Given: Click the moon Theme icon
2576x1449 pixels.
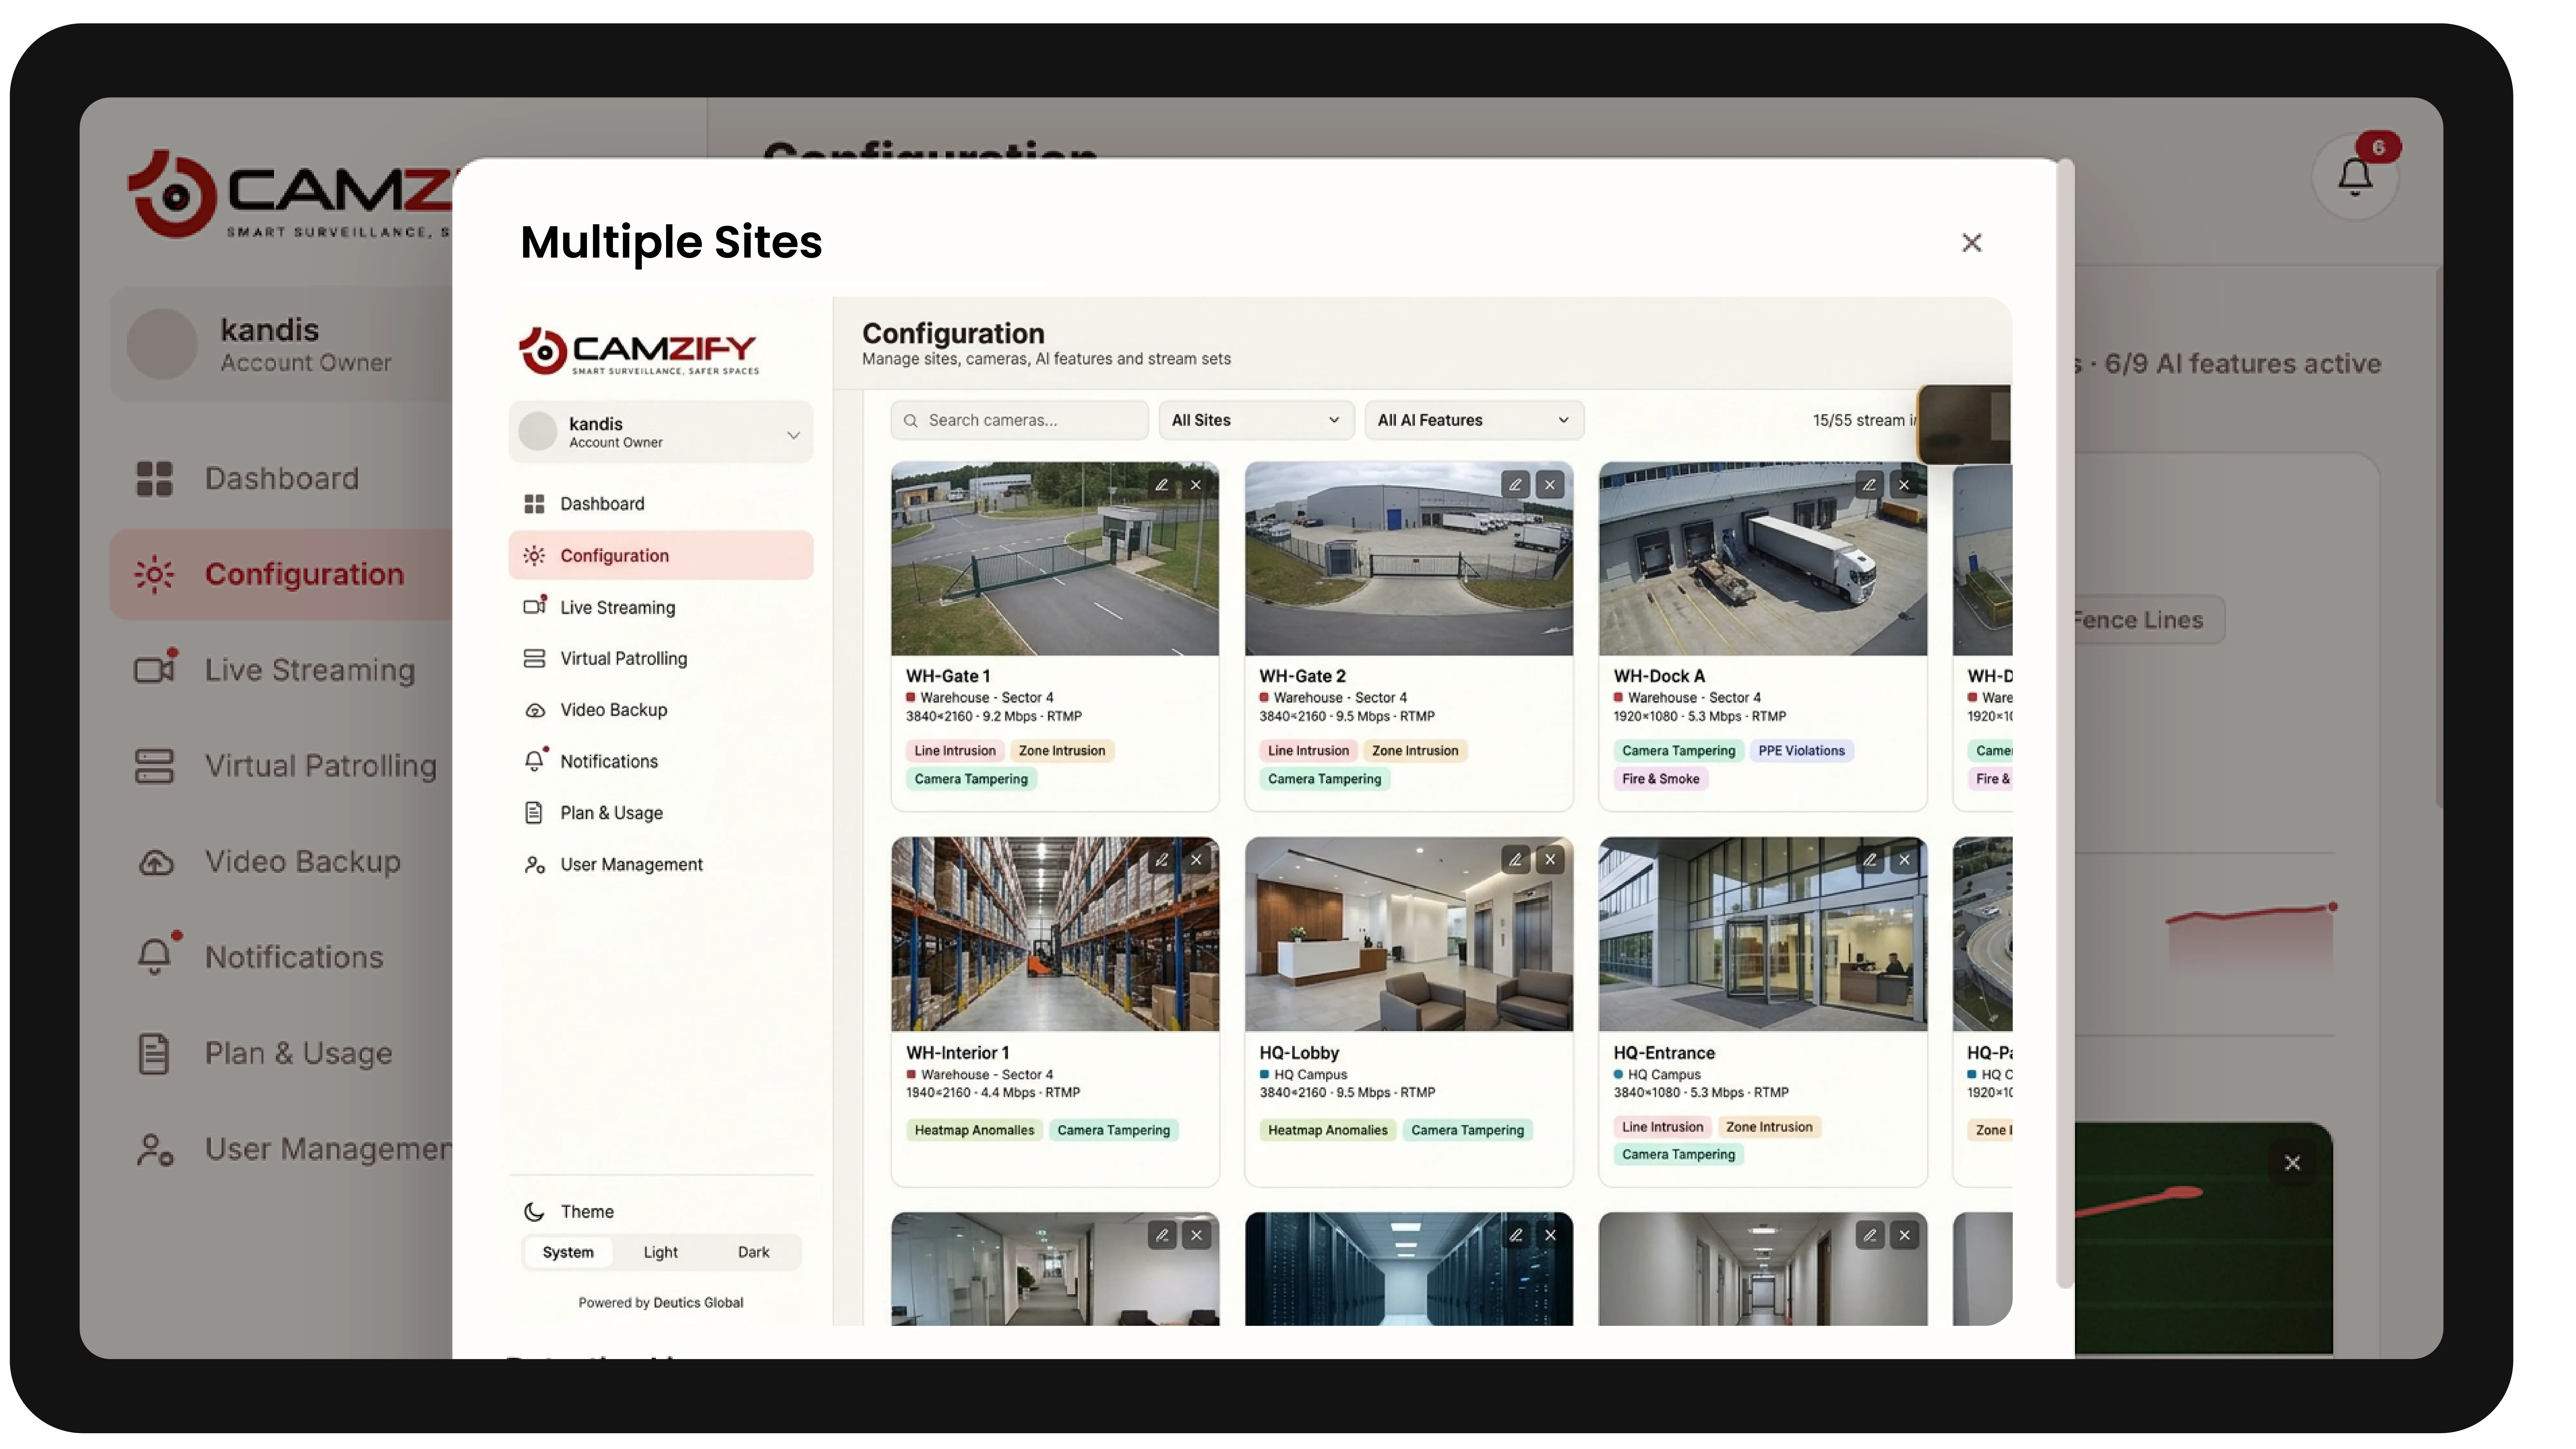Looking at the screenshot, I should (x=534, y=1212).
